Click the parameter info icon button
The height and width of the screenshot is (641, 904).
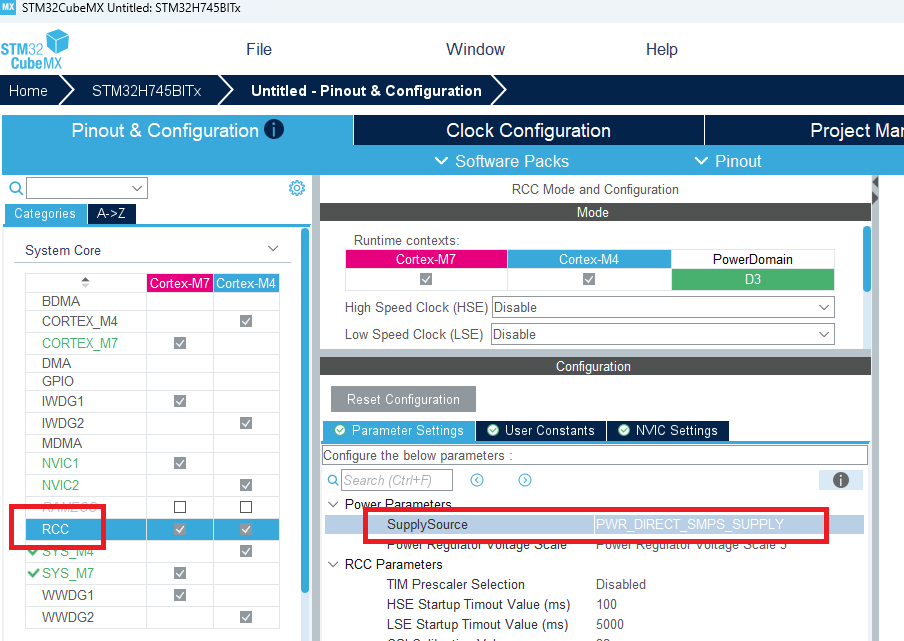841,480
